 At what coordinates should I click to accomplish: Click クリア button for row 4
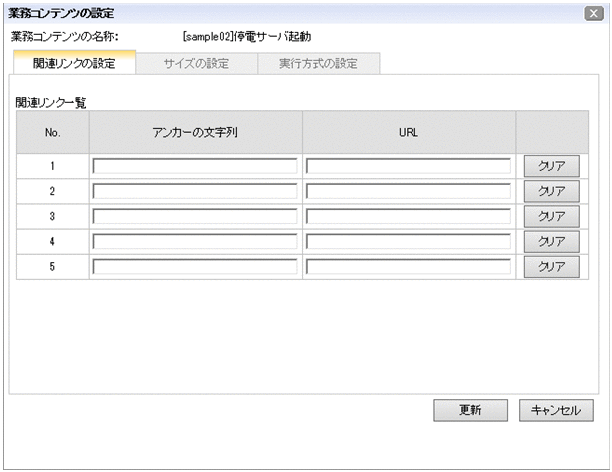point(552,241)
